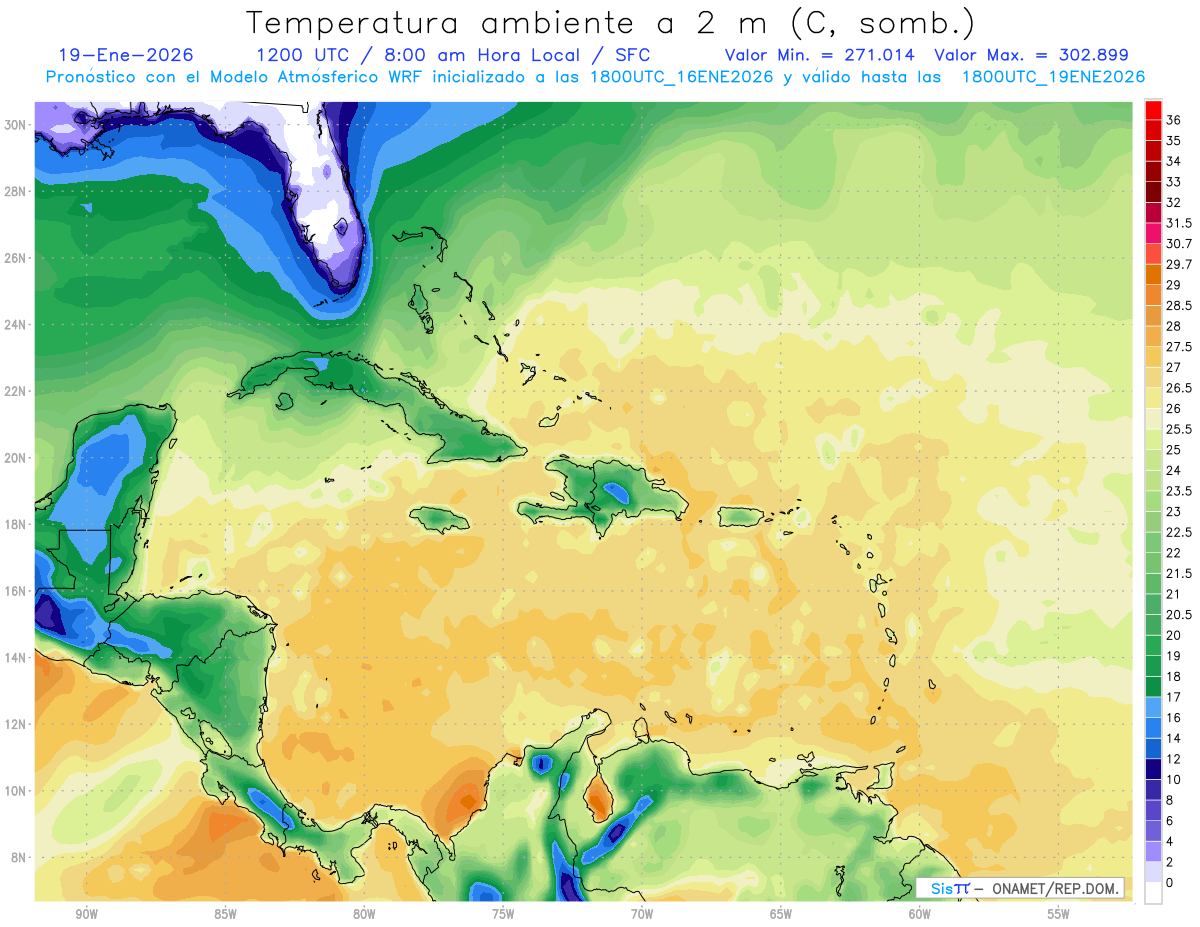Click the '31.5' legend value
This screenshot has width=1200, height=927.
1178,223
